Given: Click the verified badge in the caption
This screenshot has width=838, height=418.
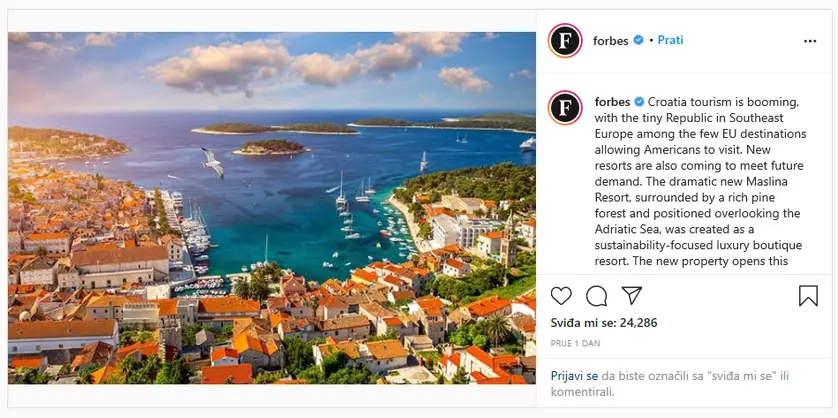Looking at the screenshot, I should point(638,102).
